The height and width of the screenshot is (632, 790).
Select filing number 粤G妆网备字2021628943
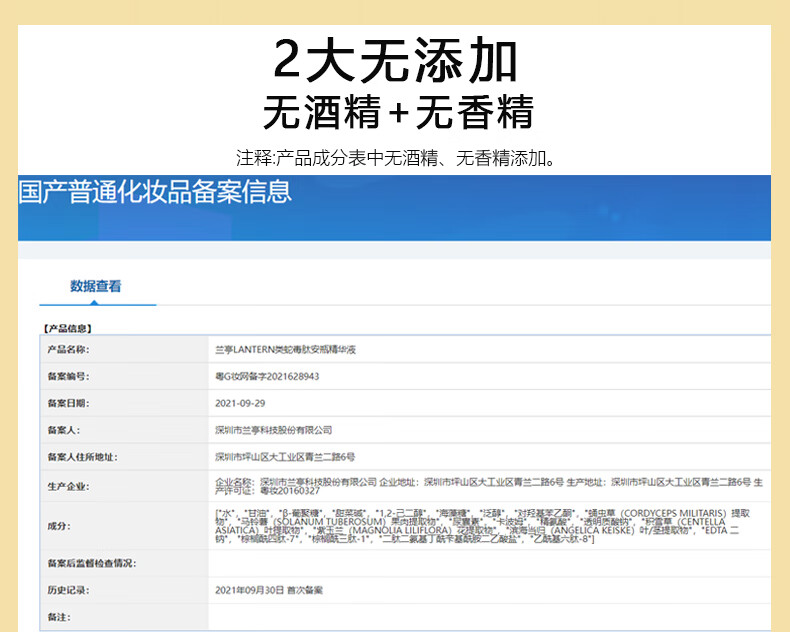click(267, 376)
